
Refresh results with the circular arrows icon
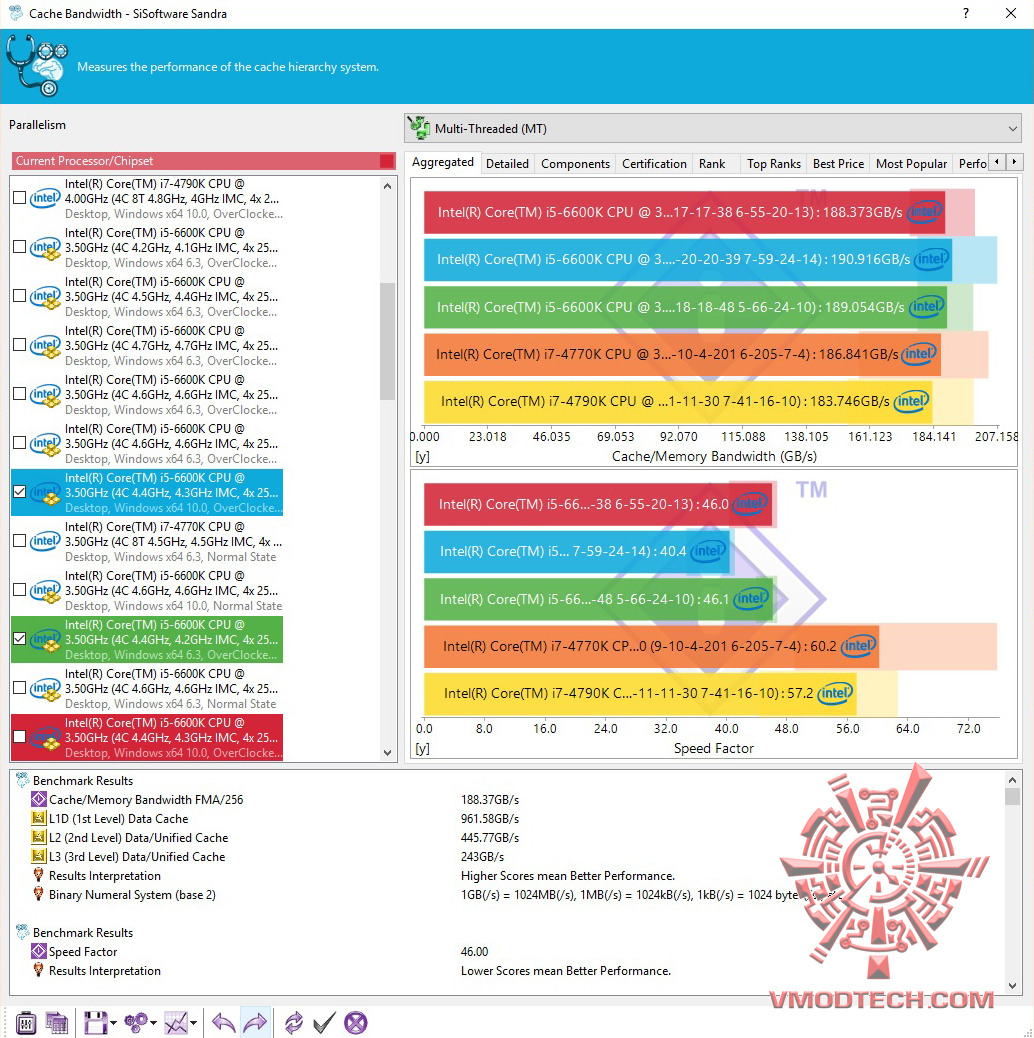(x=294, y=1023)
